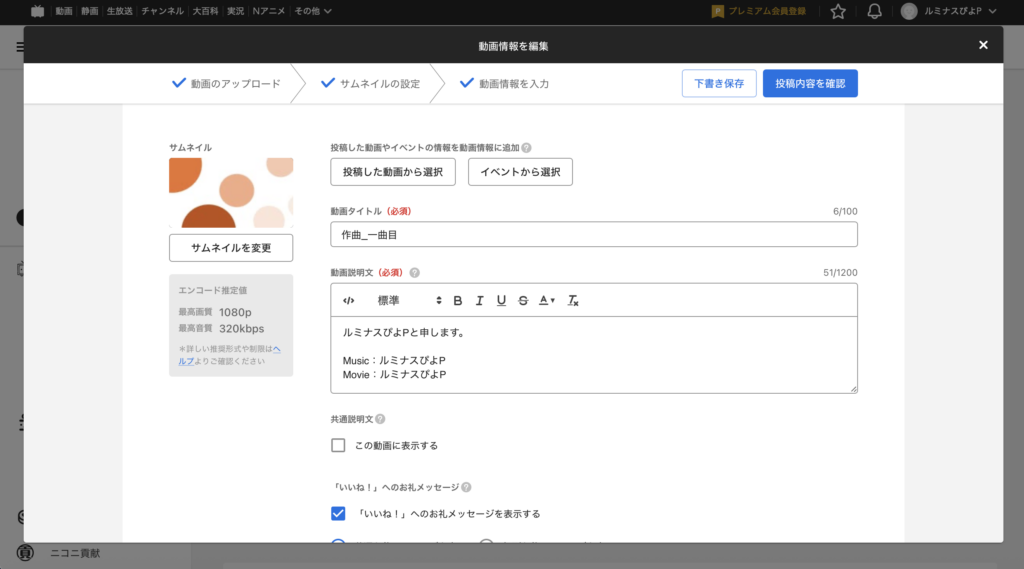Click the underline formatting icon

pos(501,300)
